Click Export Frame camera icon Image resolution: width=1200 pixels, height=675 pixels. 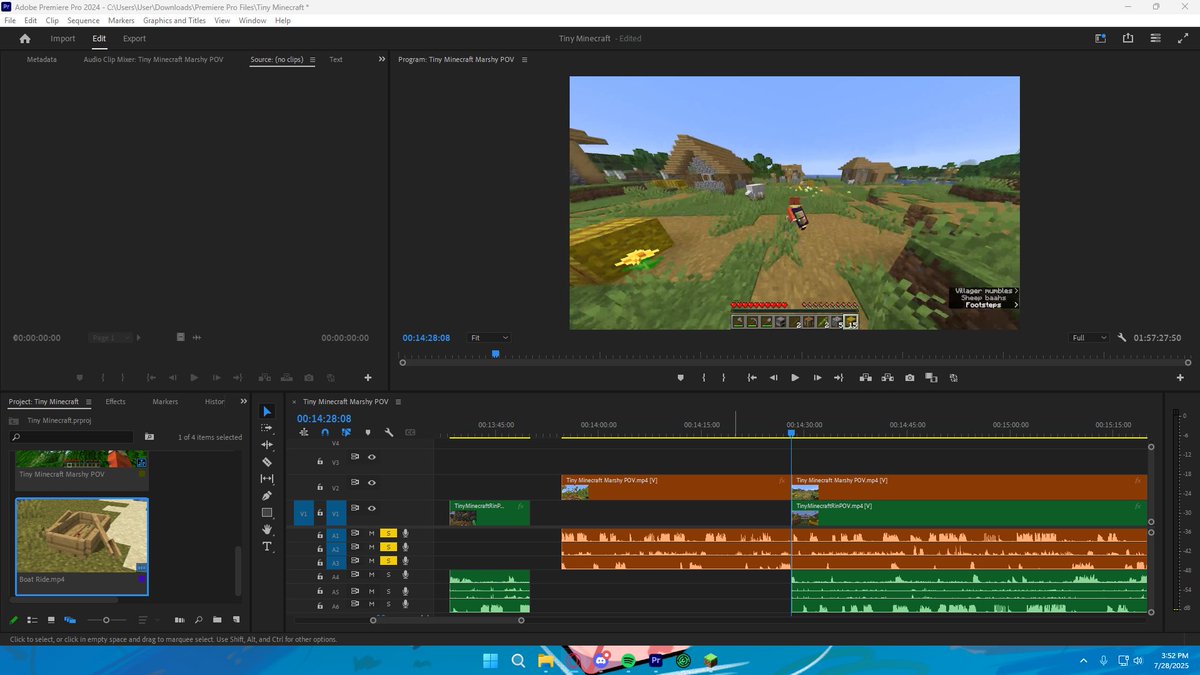click(909, 378)
